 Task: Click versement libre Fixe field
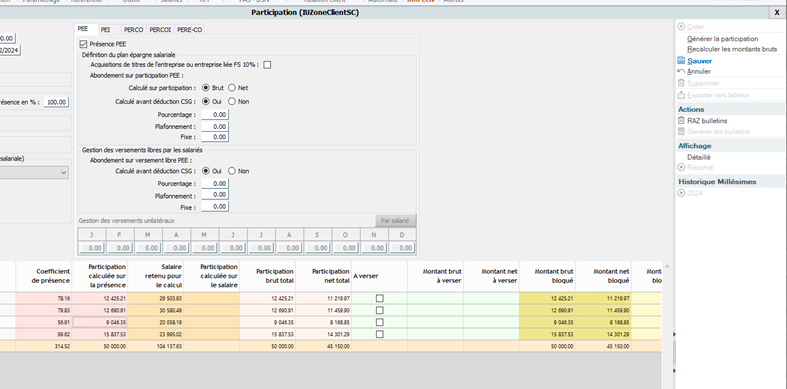tap(215, 207)
